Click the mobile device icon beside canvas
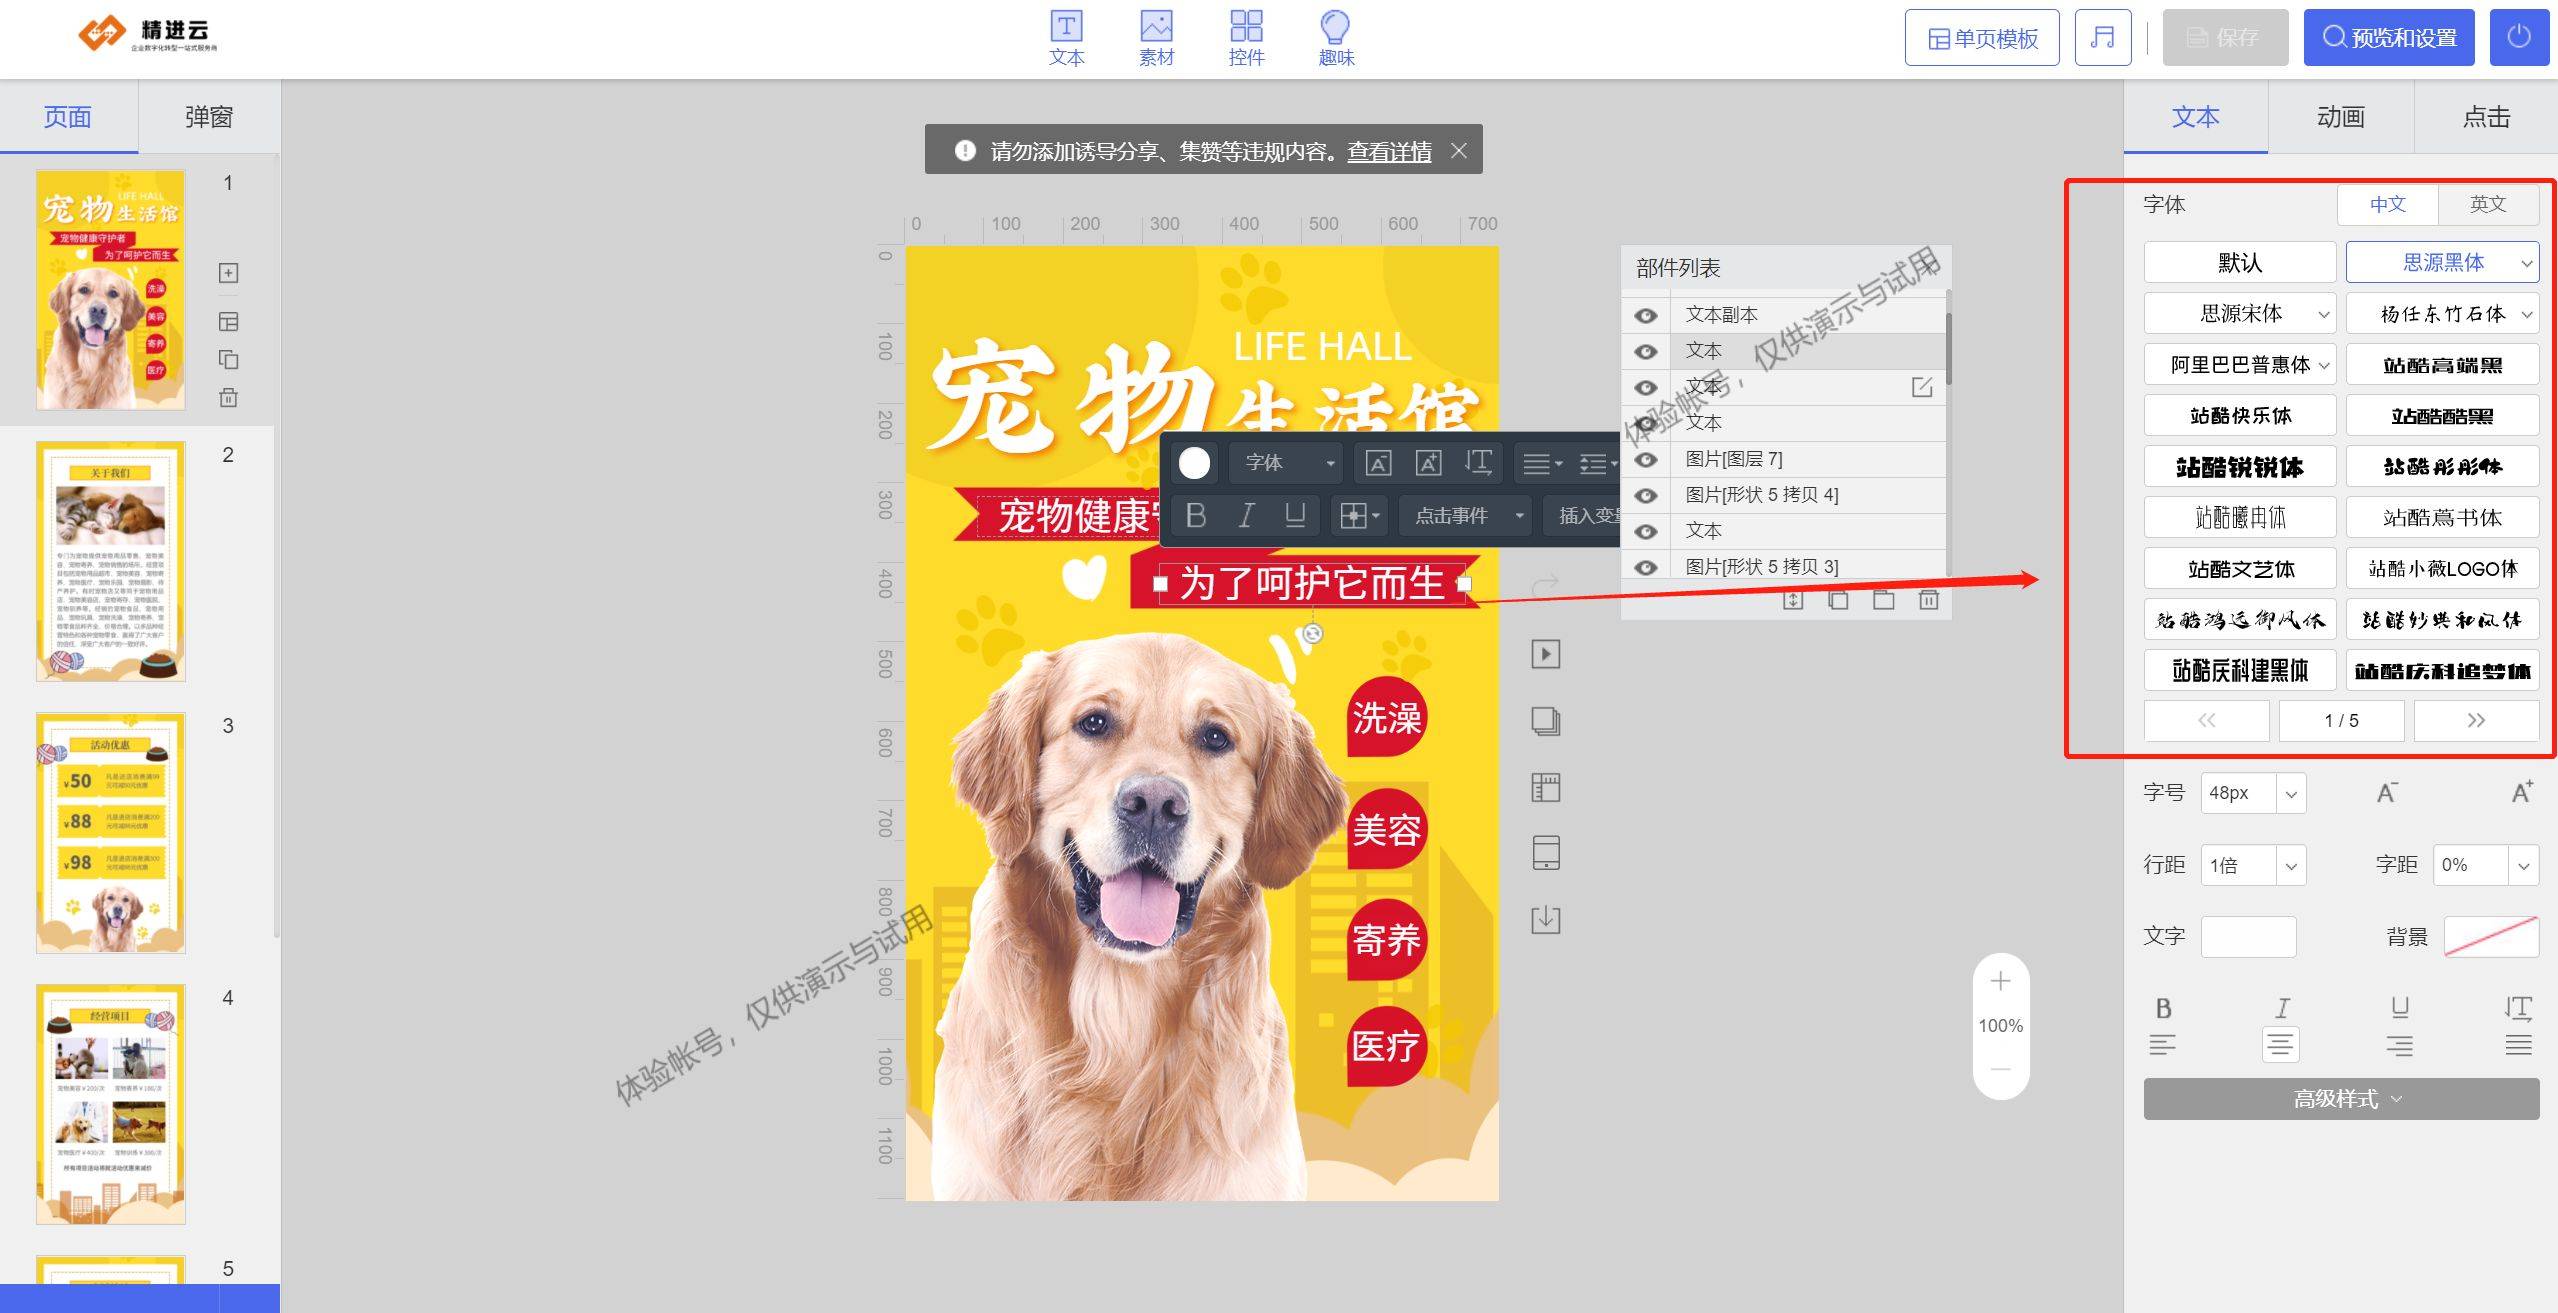 [x=1546, y=853]
